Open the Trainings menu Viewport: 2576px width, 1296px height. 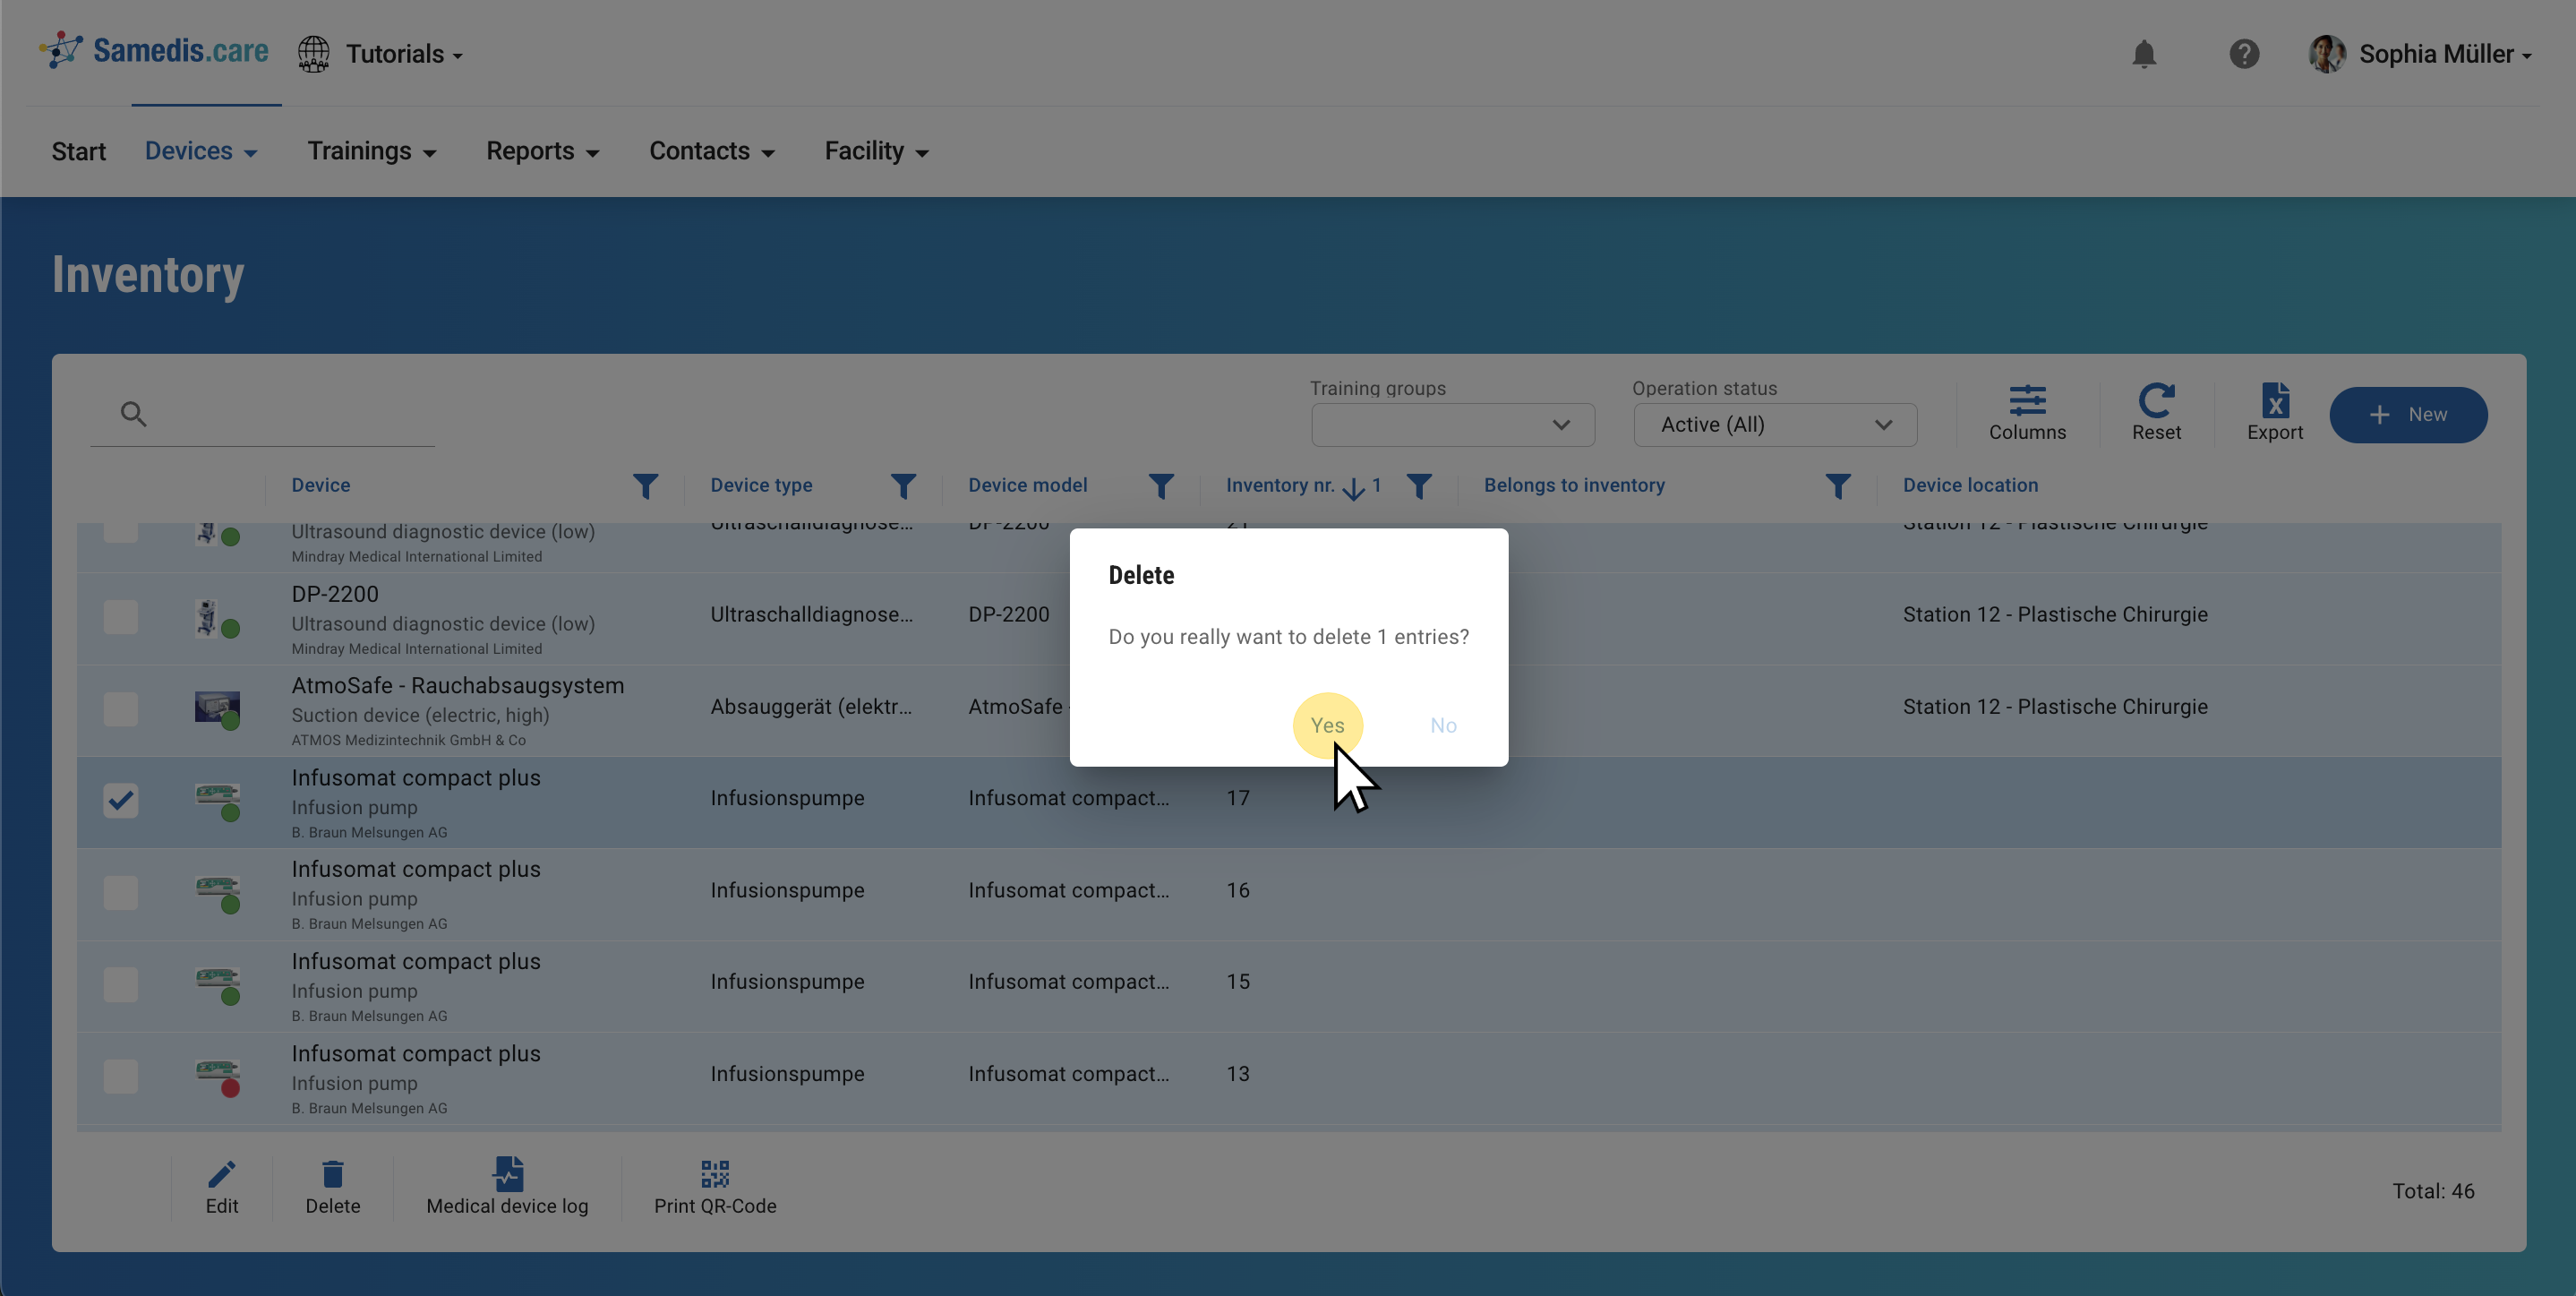coord(371,151)
